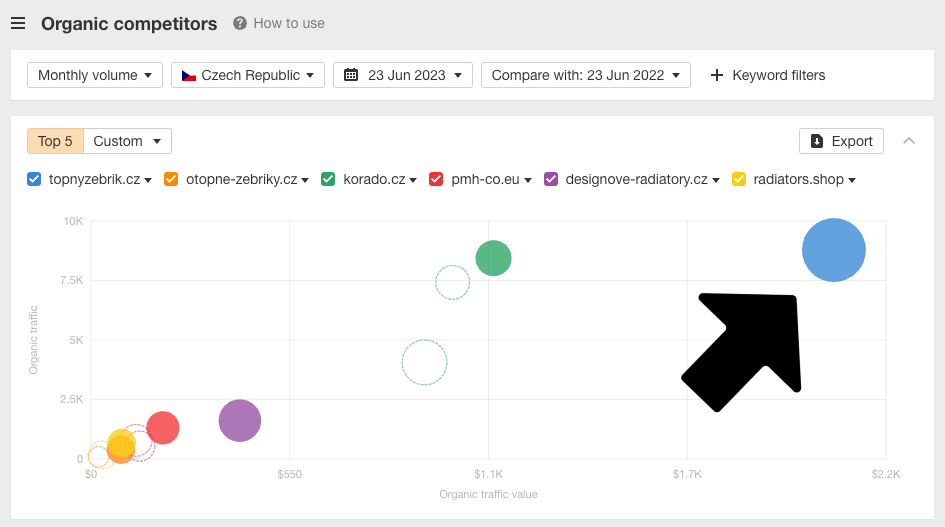Click the $1.7K axis tick label
Image resolution: width=945 pixels, height=527 pixels.
pyautogui.click(x=687, y=475)
